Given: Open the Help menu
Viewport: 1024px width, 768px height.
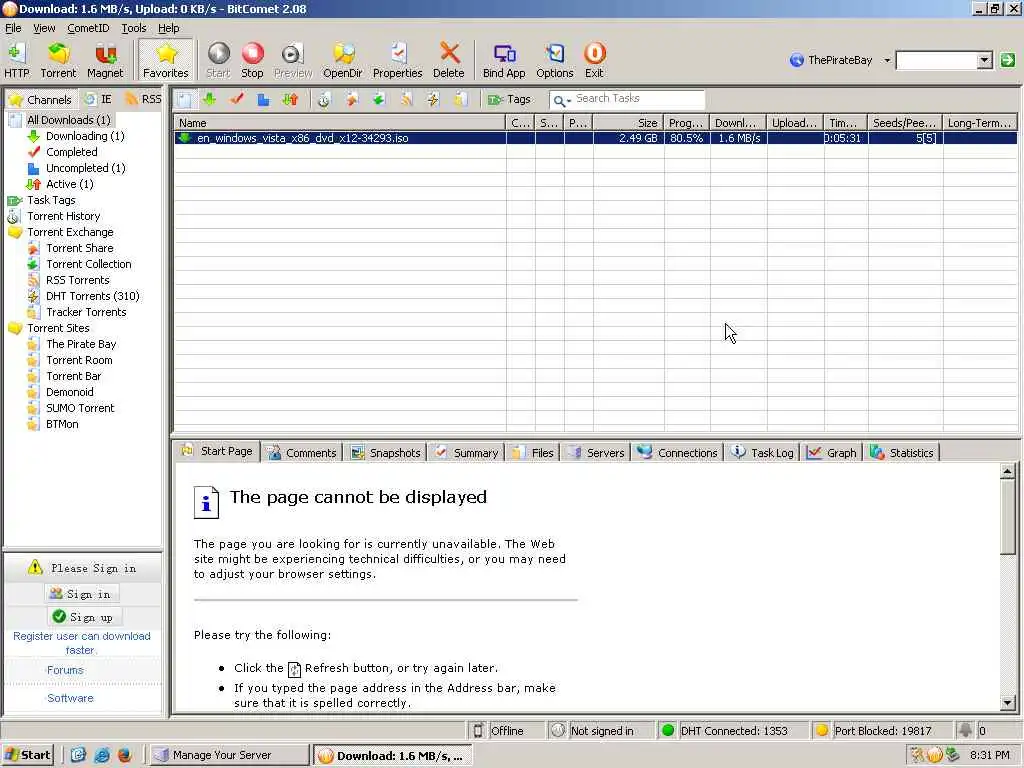Looking at the screenshot, I should [x=168, y=28].
